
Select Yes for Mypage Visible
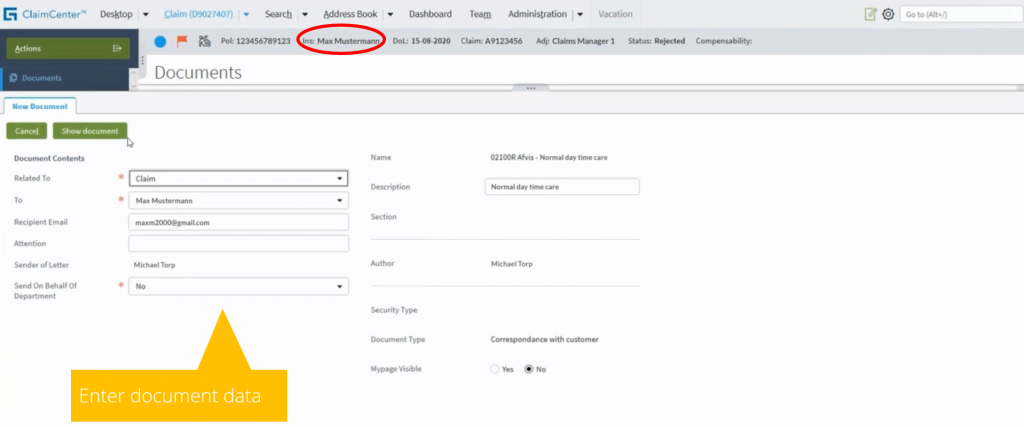(x=494, y=369)
